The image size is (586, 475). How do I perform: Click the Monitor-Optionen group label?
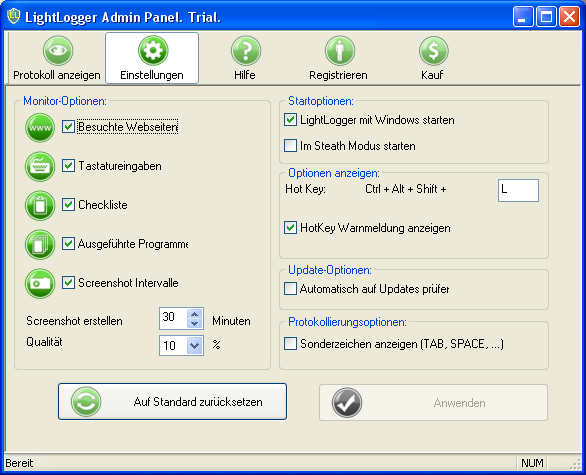(x=65, y=101)
